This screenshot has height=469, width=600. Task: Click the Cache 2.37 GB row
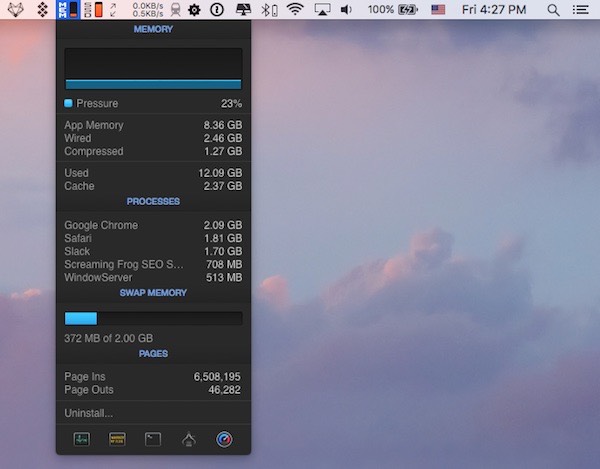153,186
